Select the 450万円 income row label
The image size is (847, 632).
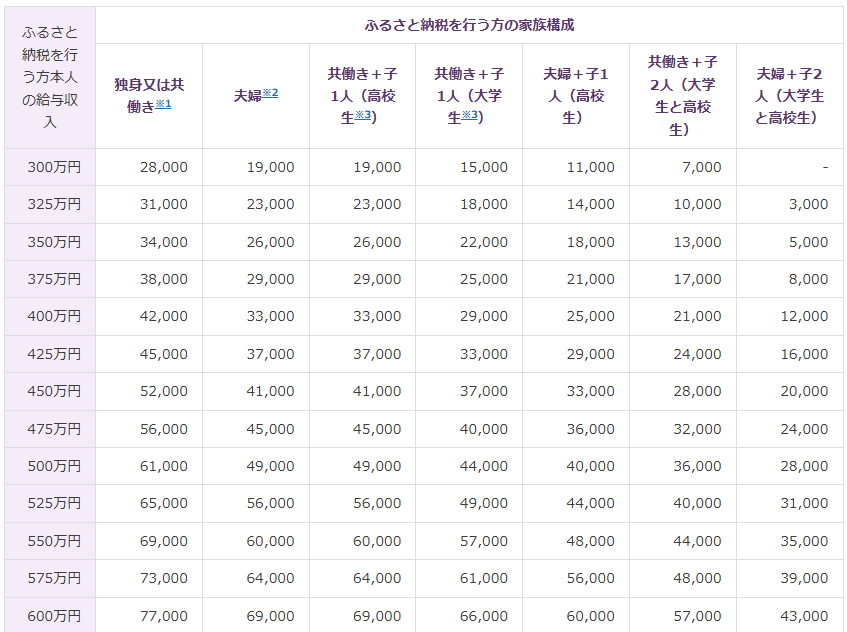tap(55, 391)
